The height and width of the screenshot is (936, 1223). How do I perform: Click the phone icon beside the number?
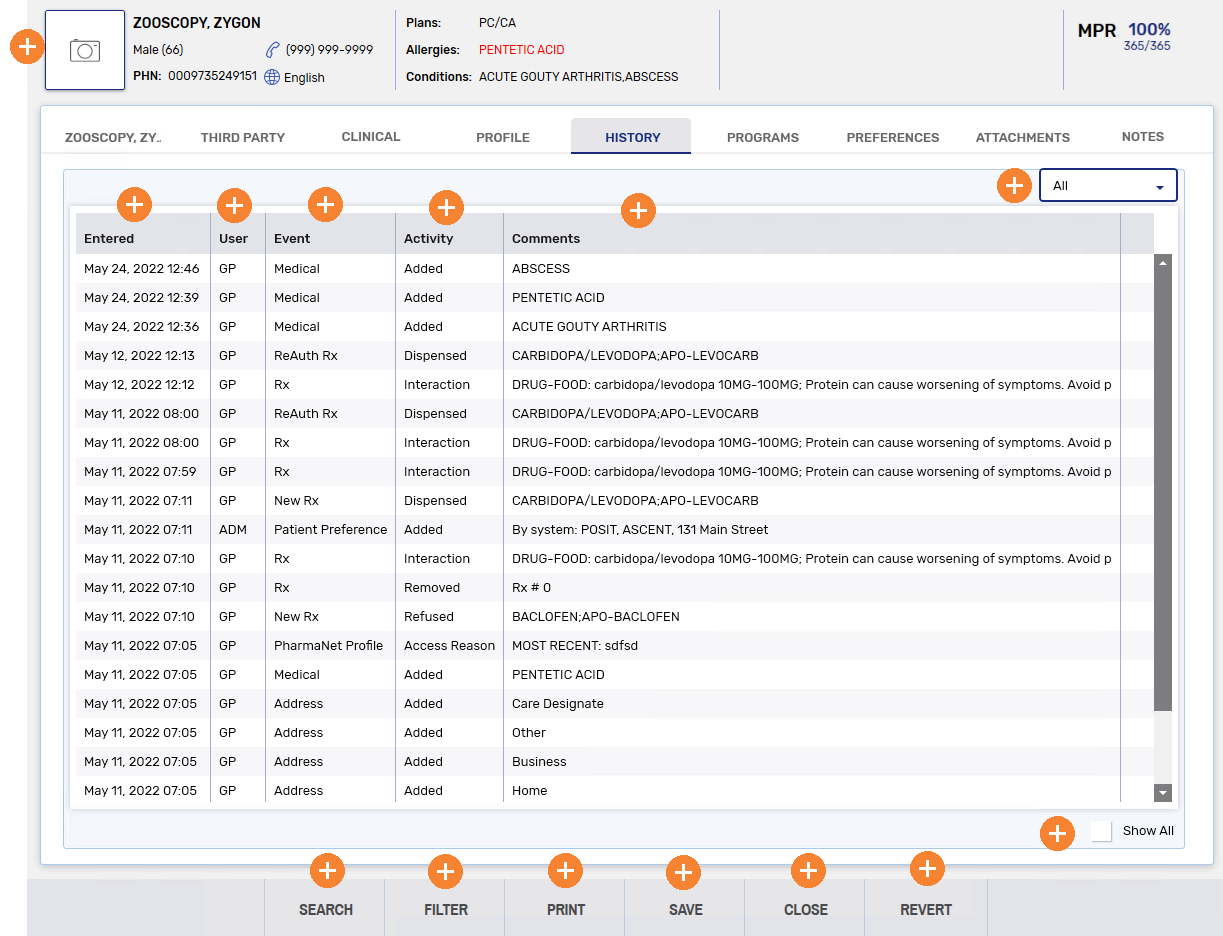click(272, 50)
